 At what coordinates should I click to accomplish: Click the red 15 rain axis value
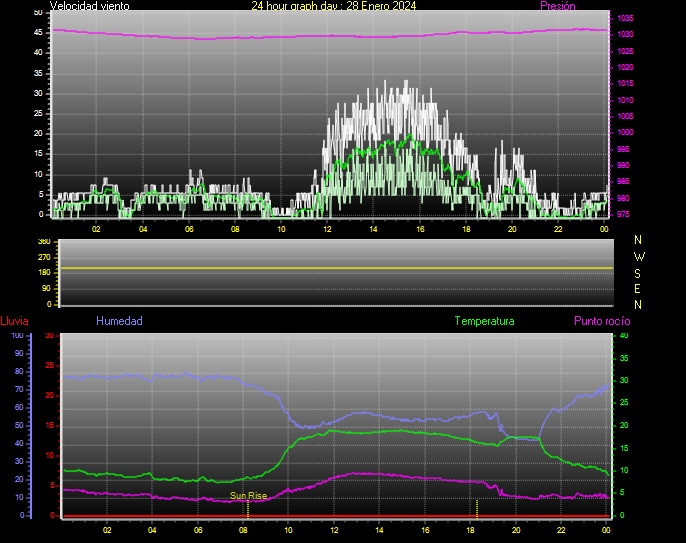click(50, 425)
